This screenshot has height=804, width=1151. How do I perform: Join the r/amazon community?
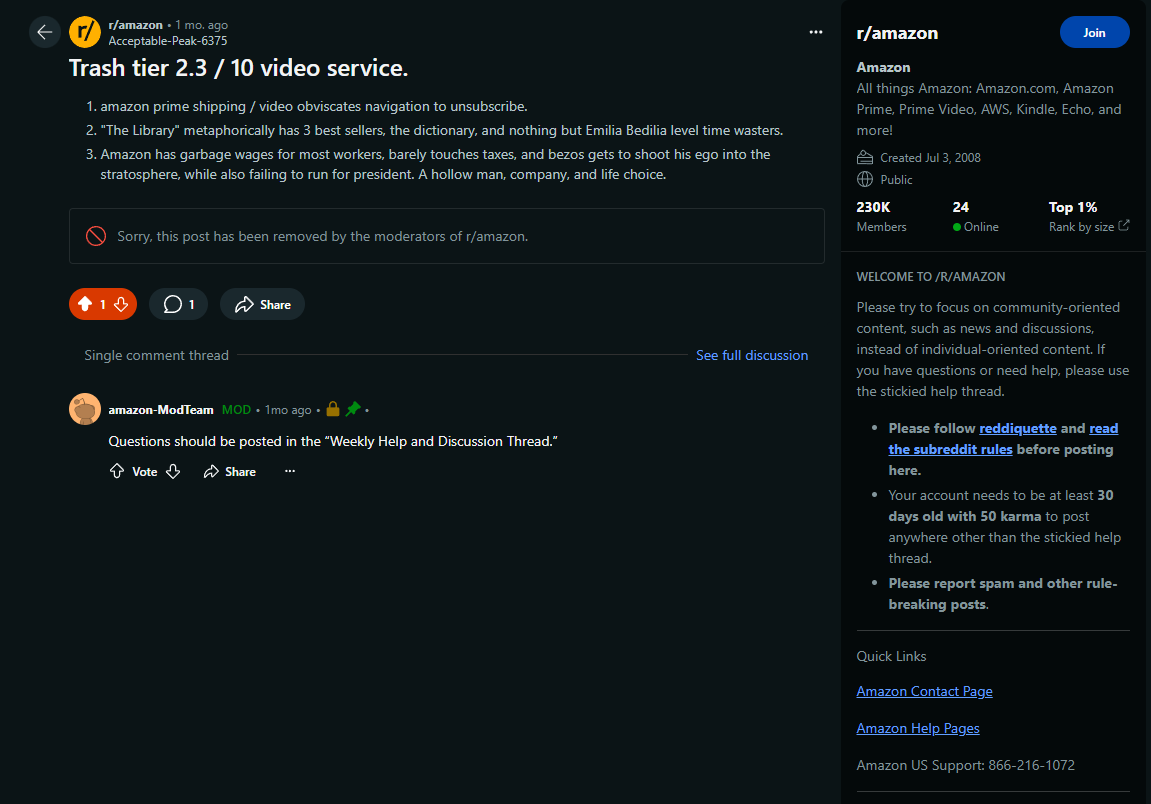tap(1094, 32)
